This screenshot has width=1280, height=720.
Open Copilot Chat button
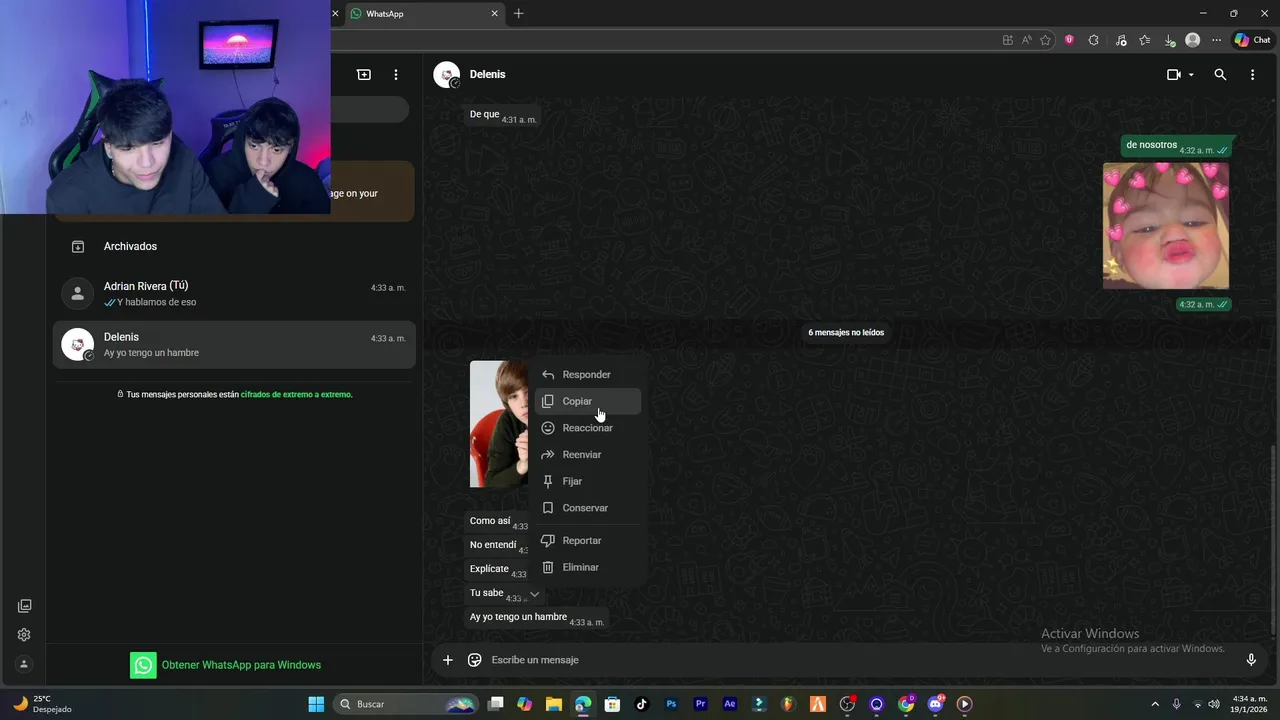(x=1252, y=40)
